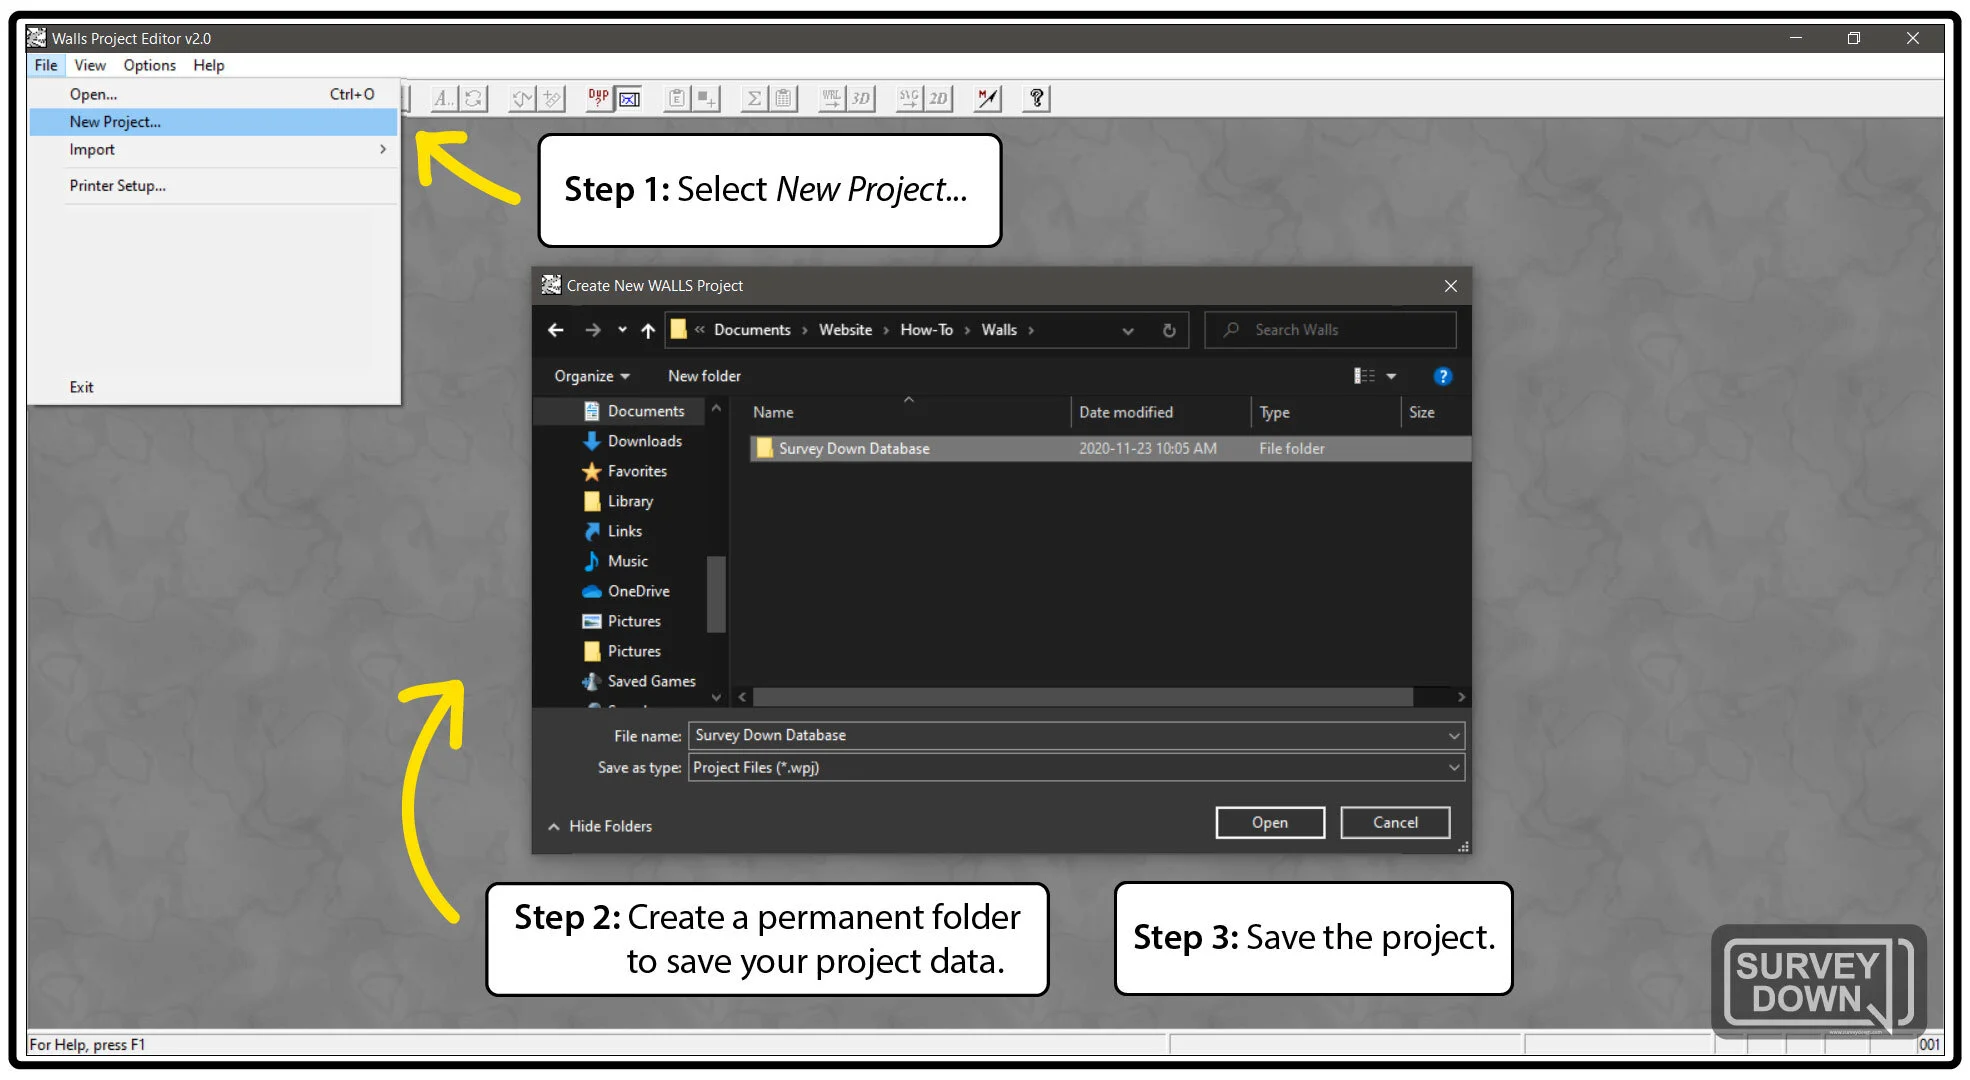1970x1080 pixels.
Task: Open the Options menu
Action: pos(149,65)
